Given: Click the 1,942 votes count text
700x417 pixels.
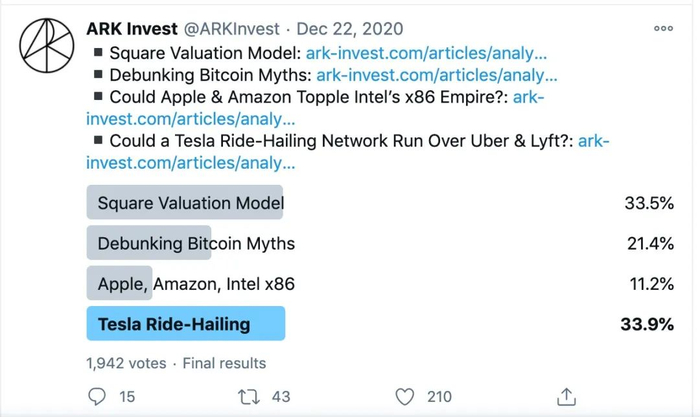Looking at the screenshot, I should click(123, 363).
